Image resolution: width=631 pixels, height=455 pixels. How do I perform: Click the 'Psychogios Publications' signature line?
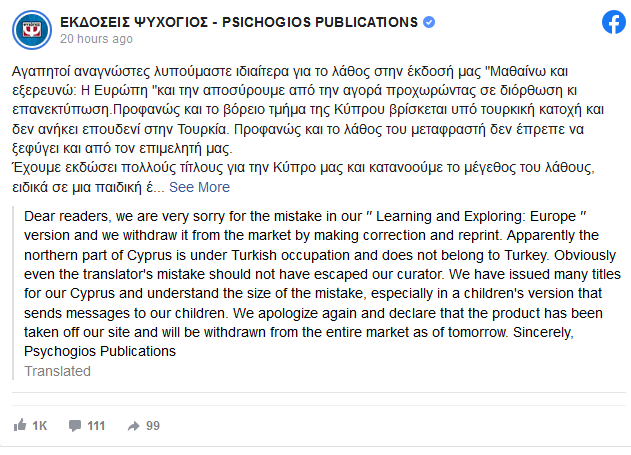(100, 351)
